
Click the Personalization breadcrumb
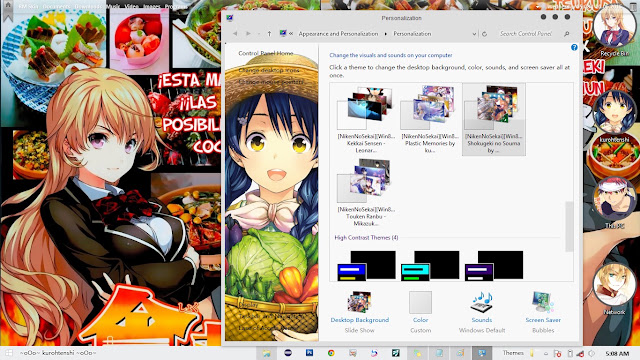(412, 34)
